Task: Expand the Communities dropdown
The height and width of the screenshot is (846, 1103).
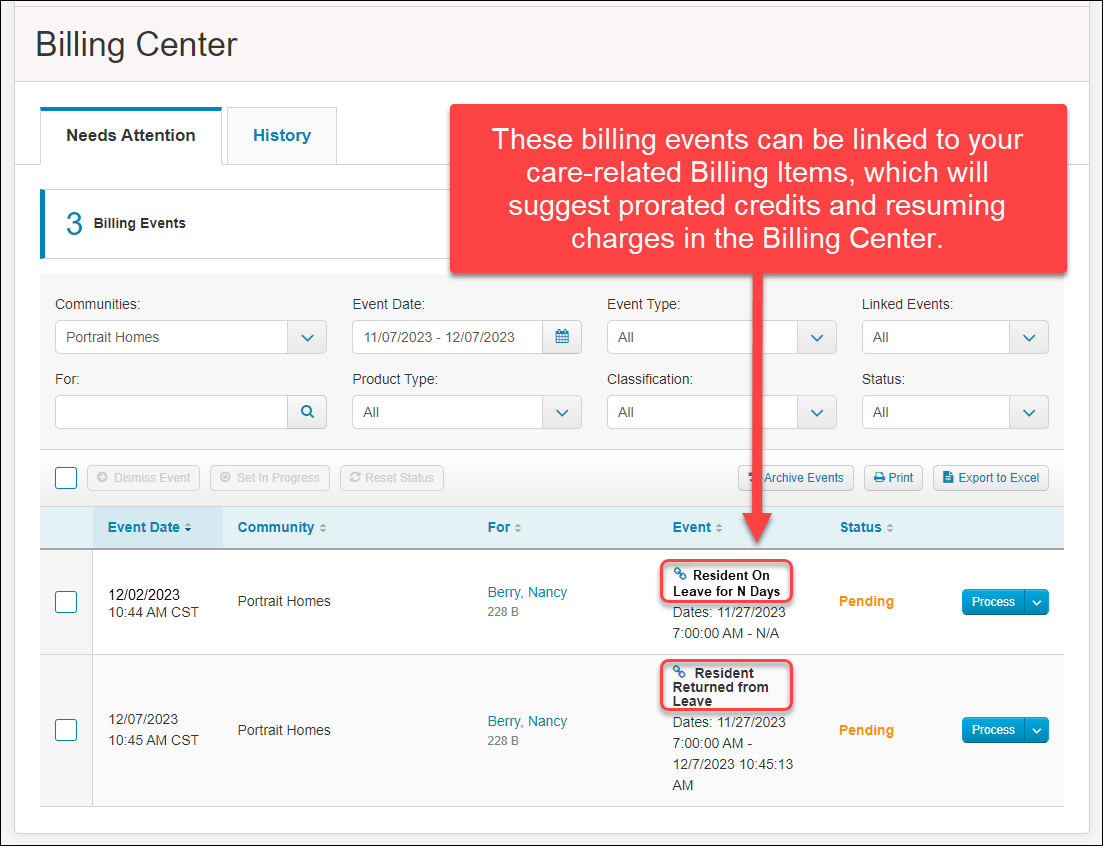Action: coord(307,337)
